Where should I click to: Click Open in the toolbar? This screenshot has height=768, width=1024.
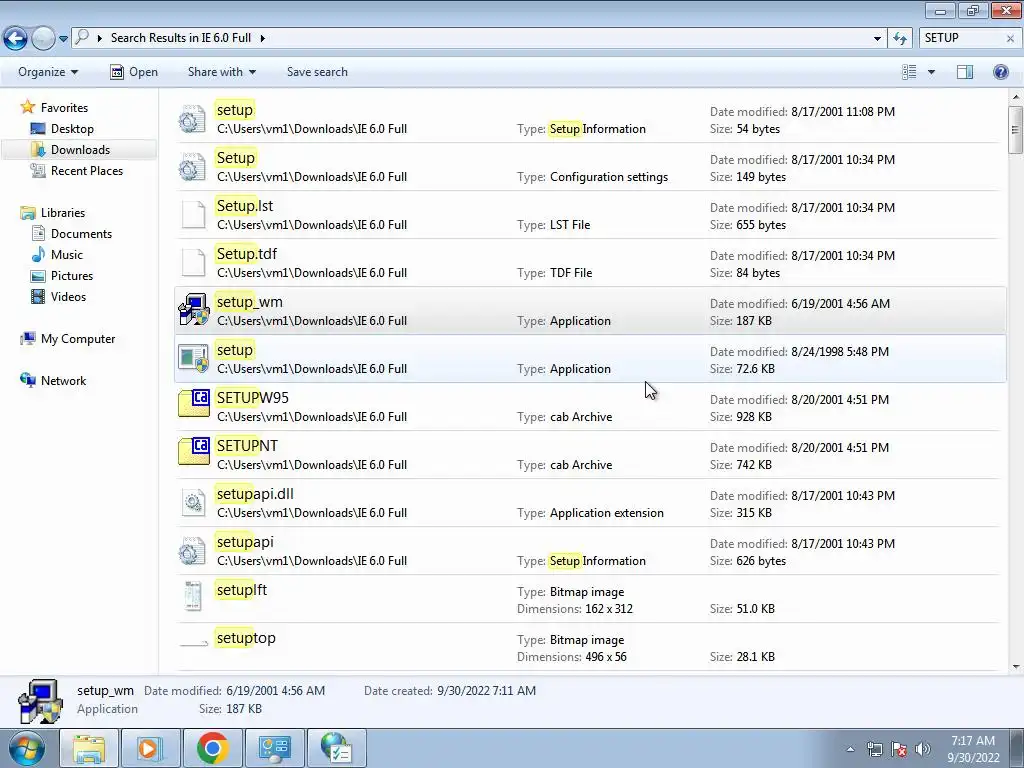tap(134, 72)
